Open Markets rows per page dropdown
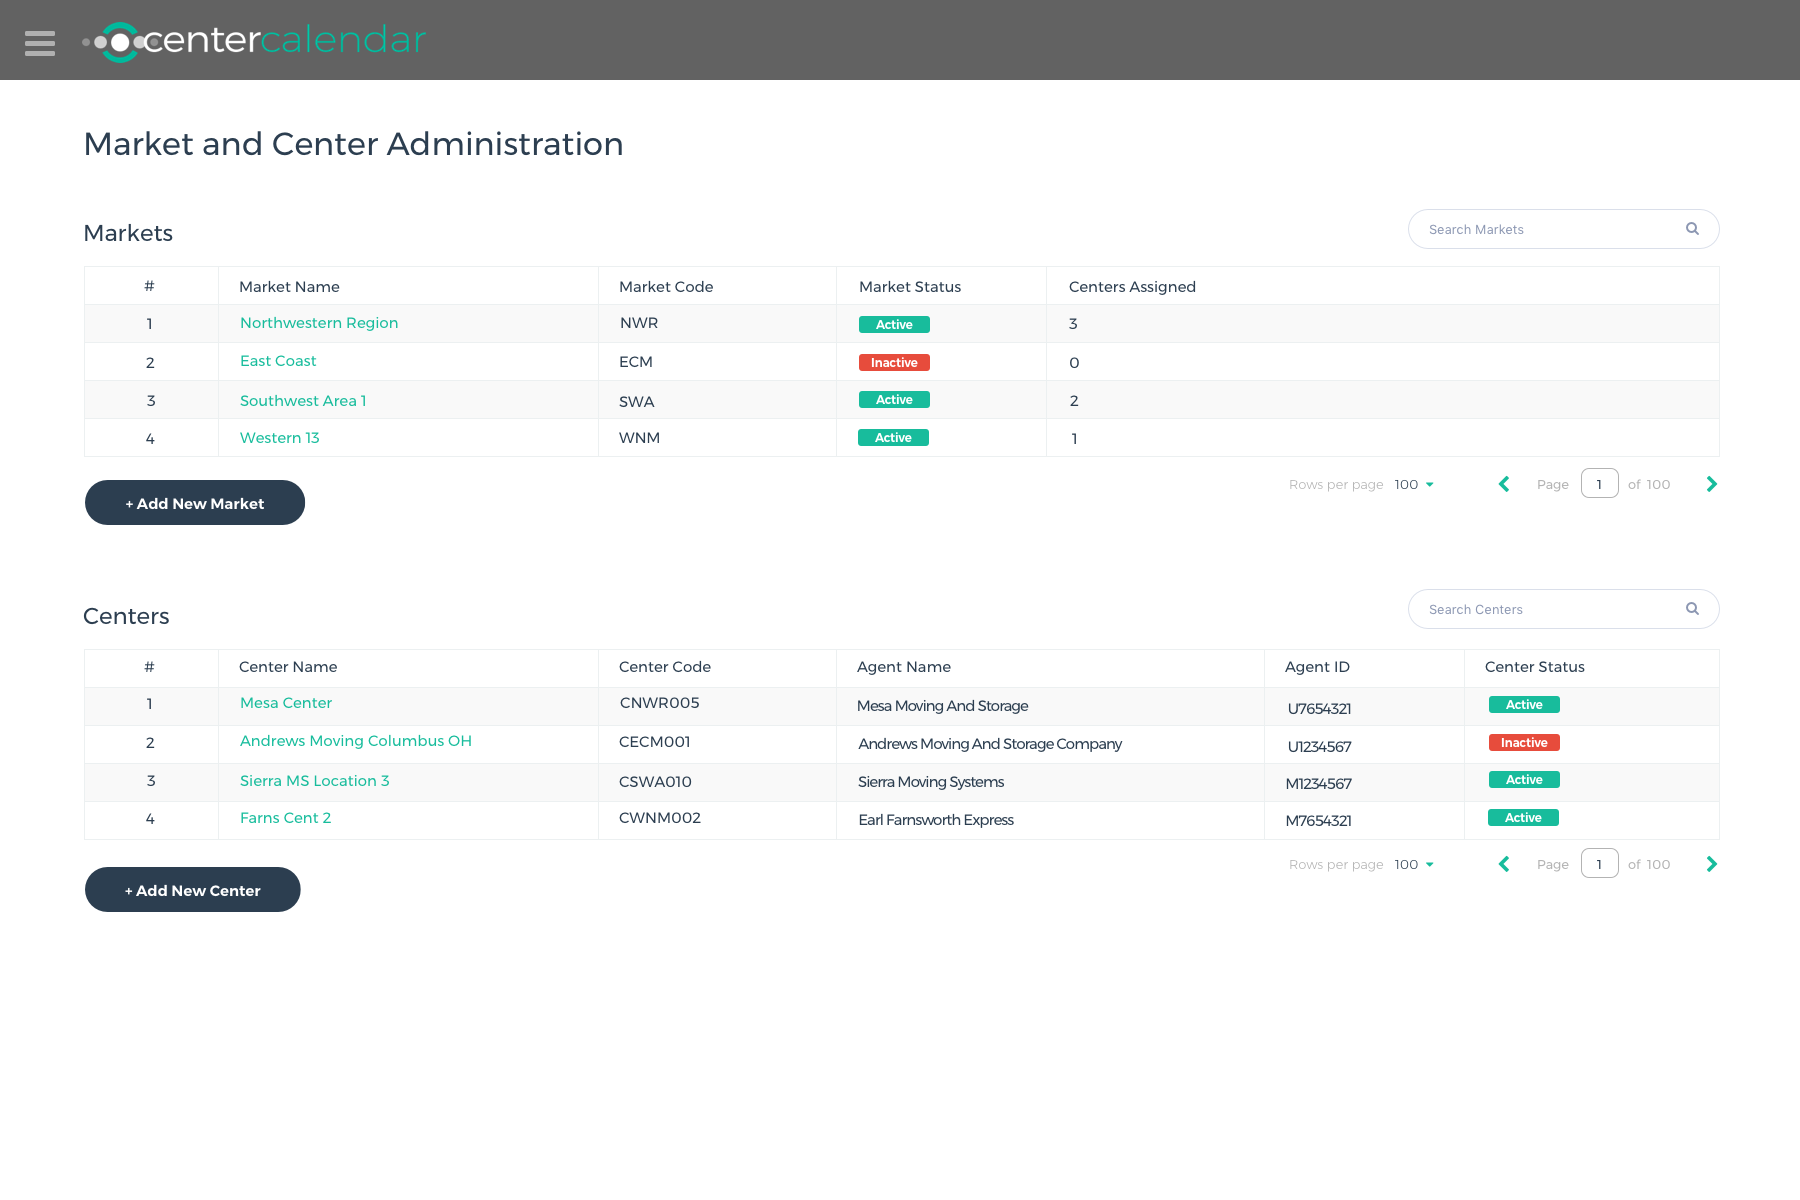 pyautogui.click(x=1414, y=484)
